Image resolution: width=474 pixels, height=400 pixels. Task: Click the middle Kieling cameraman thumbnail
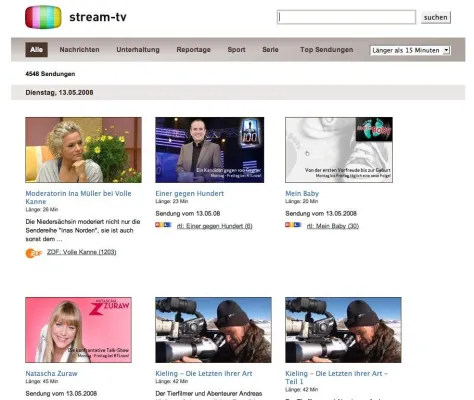pyautogui.click(x=213, y=330)
